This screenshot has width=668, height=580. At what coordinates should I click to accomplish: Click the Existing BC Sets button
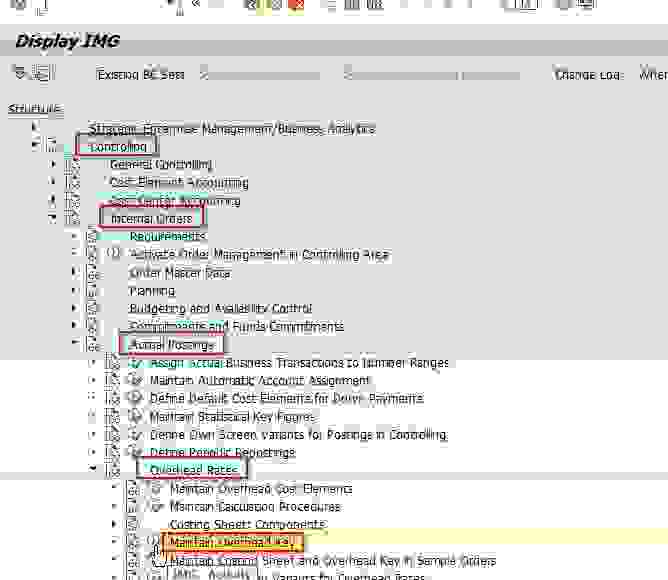(x=141, y=75)
